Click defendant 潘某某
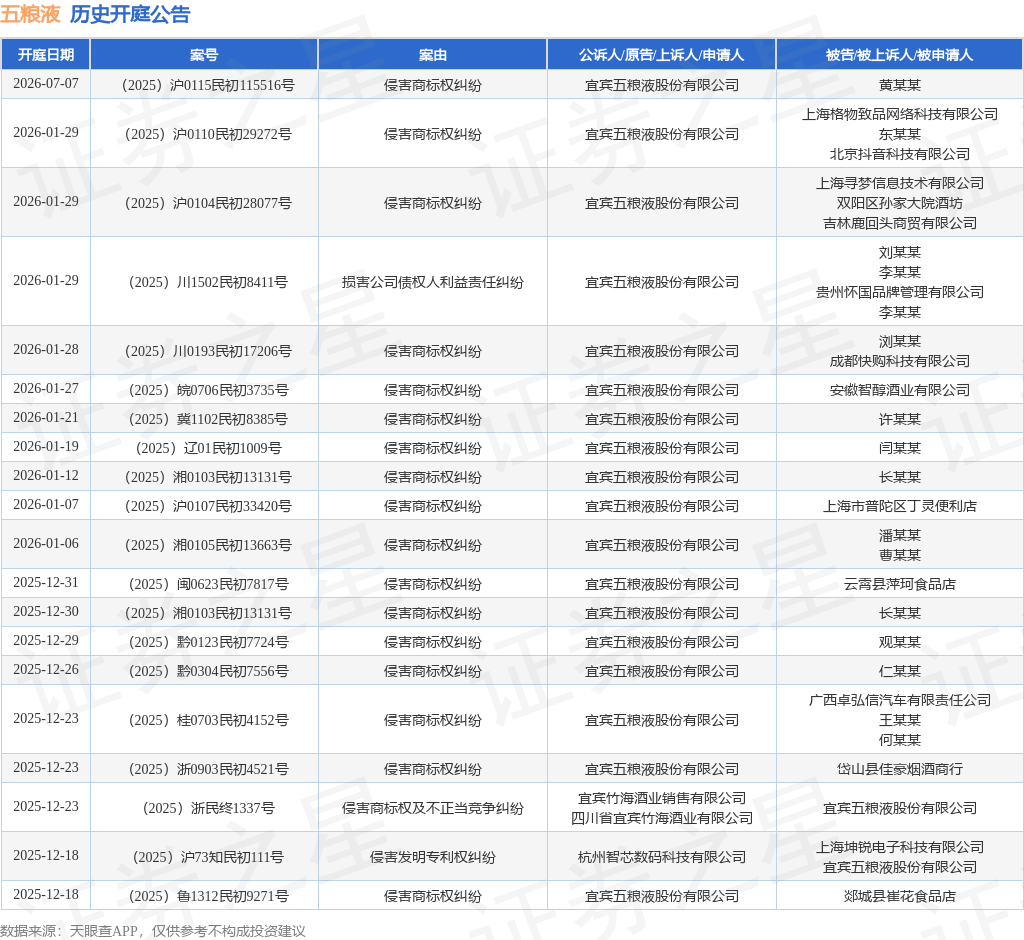Image resolution: width=1024 pixels, height=940 pixels. [x=899, y=535]
